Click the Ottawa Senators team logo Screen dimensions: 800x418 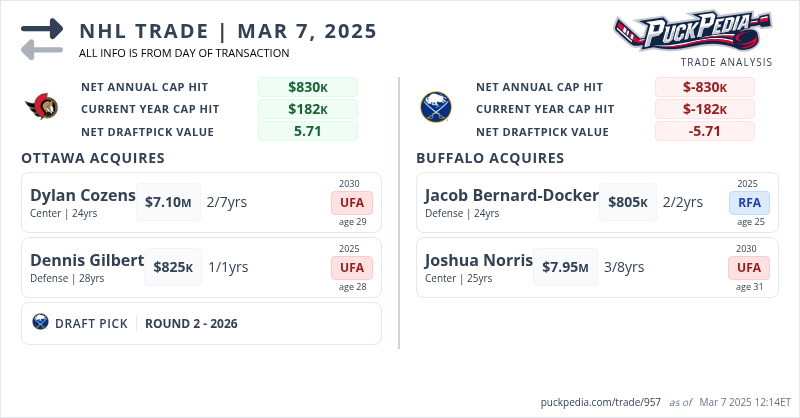click(42, 107)
